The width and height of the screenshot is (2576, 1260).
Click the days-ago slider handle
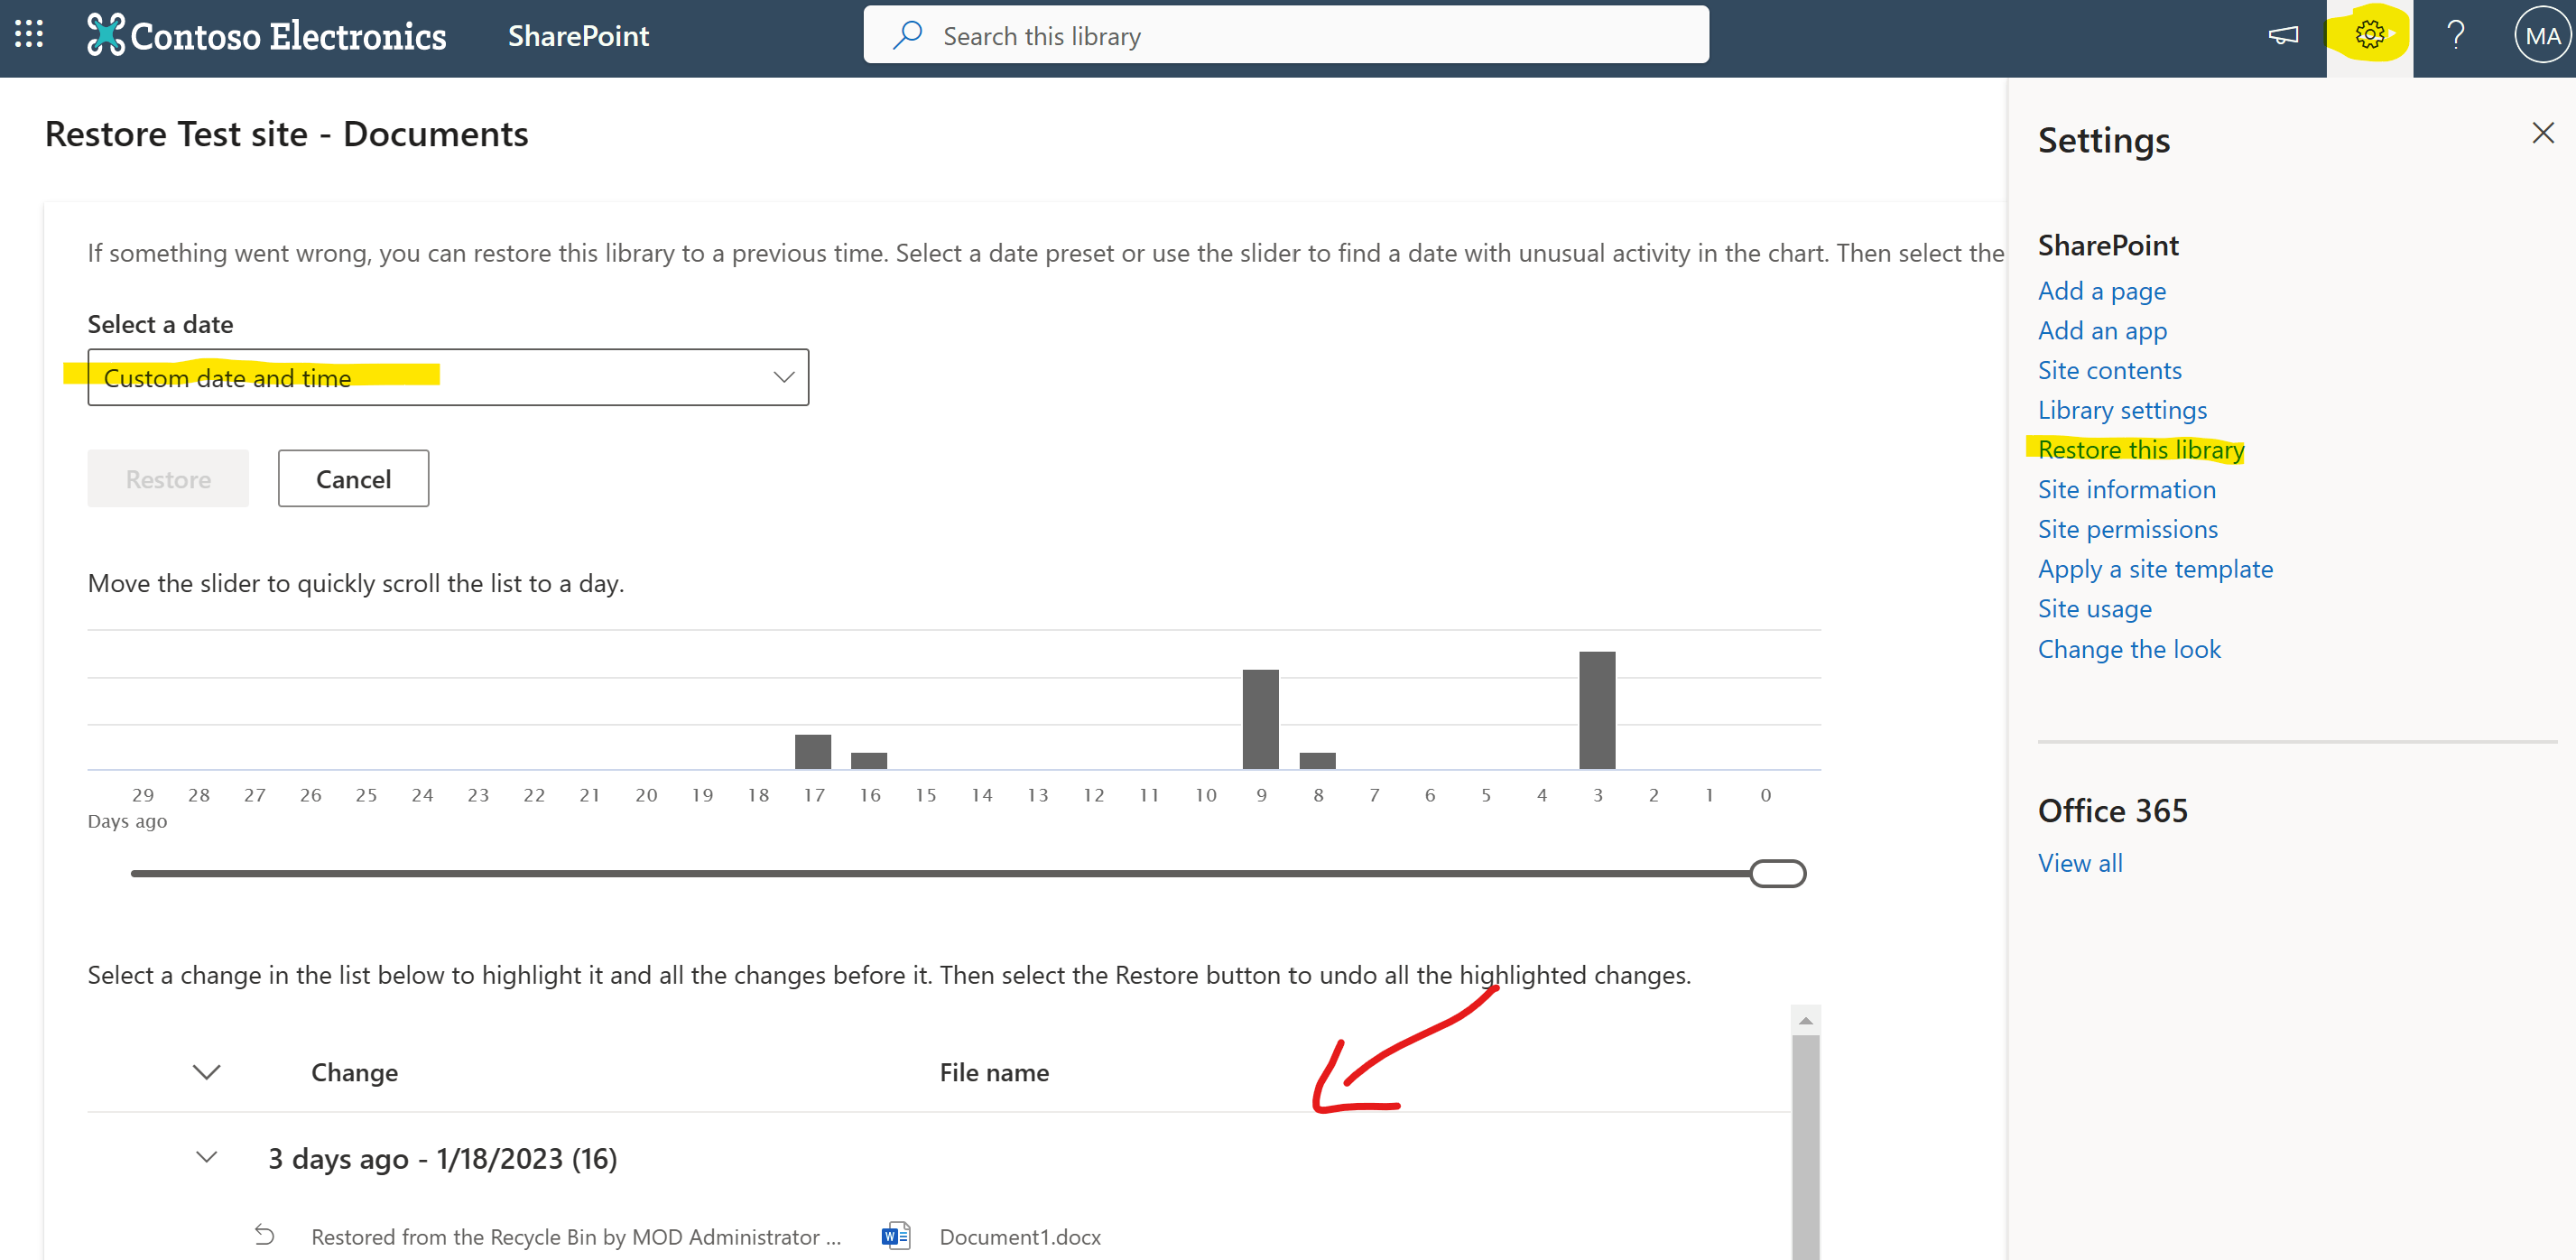click(1777, 873)
